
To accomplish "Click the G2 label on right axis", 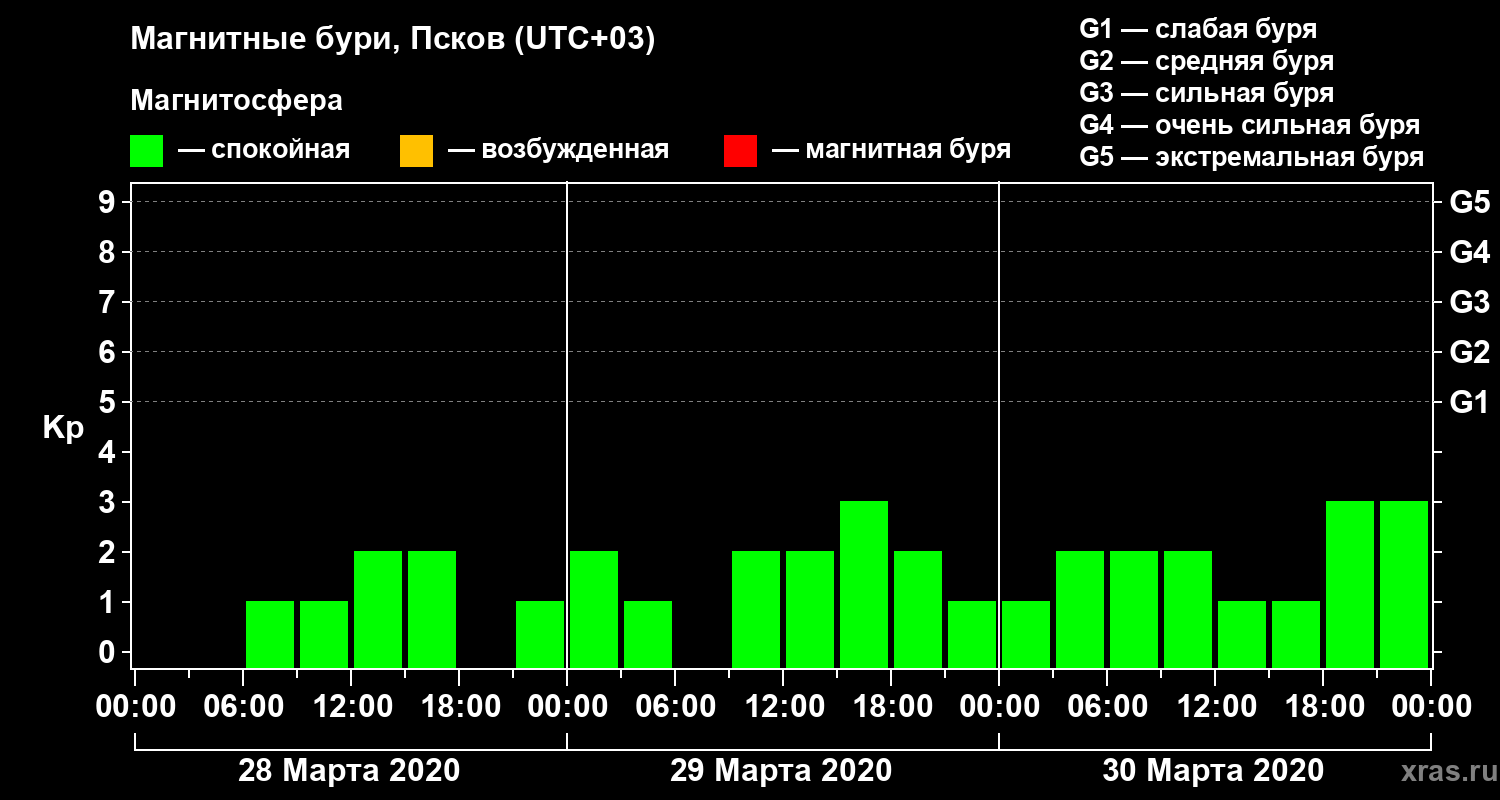I will point(1469,352).
